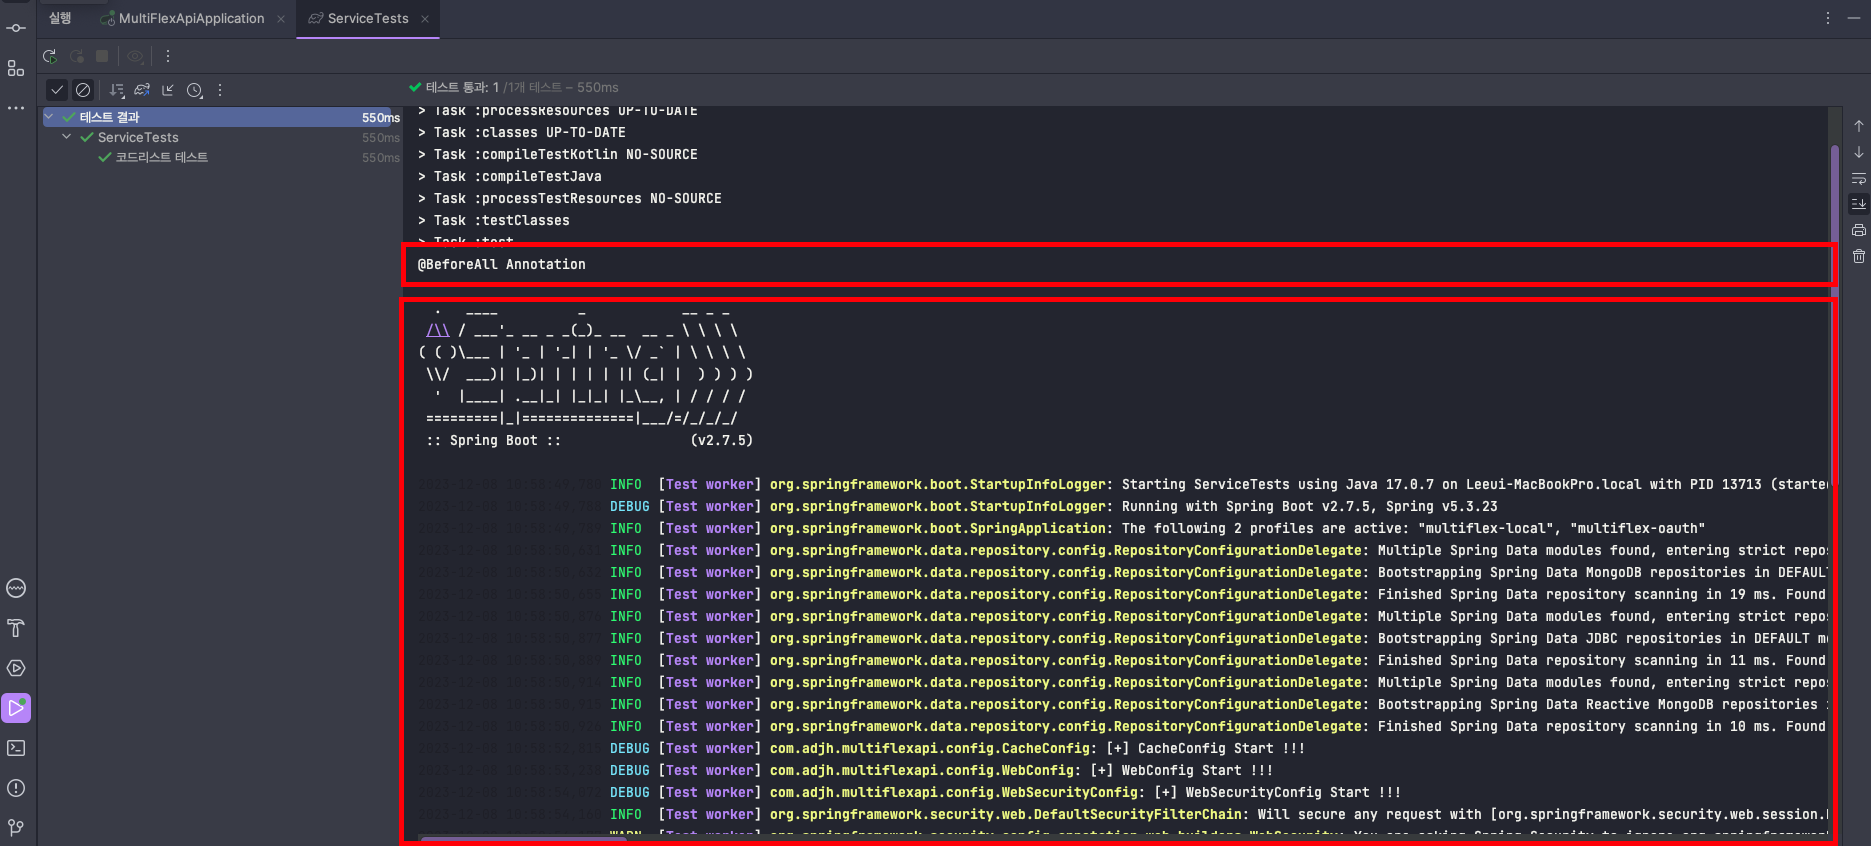Viewport: 1871px width, 846px height.
Task: Click the WebSecurityConfig Start log line
Action: point(910,792)
